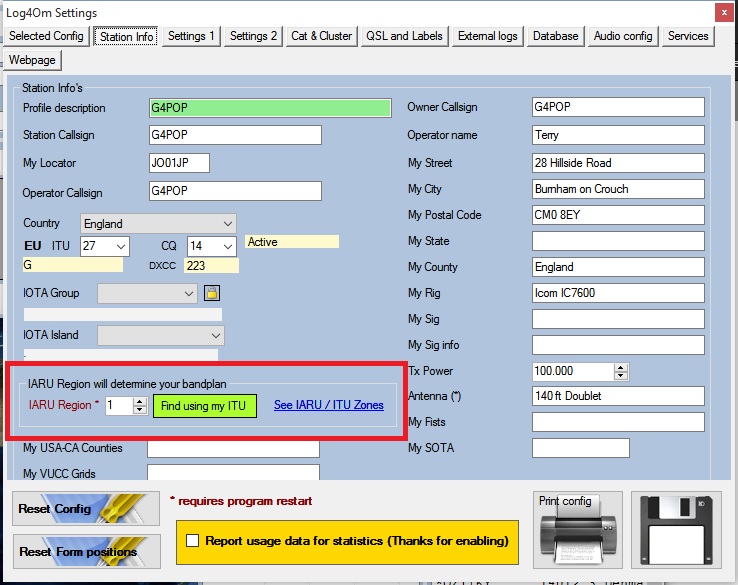This screenshot has width=738, height=585.
Task: Click the Tx Power value 100.000
Action: 573,371
